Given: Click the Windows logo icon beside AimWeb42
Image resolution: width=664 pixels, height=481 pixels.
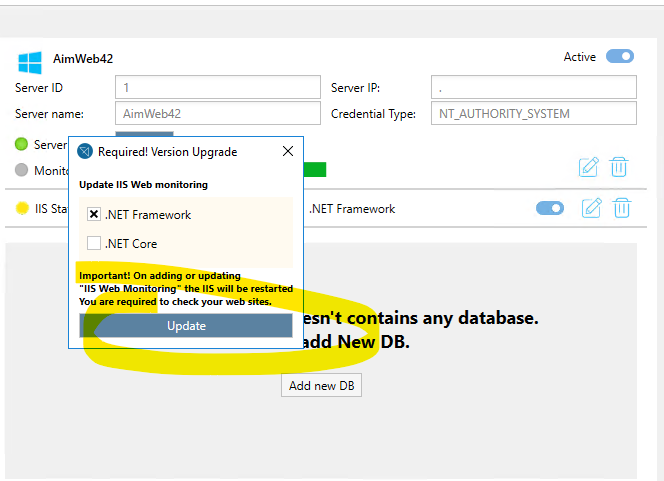Looking at the screenshot, I should click(30, 62).
